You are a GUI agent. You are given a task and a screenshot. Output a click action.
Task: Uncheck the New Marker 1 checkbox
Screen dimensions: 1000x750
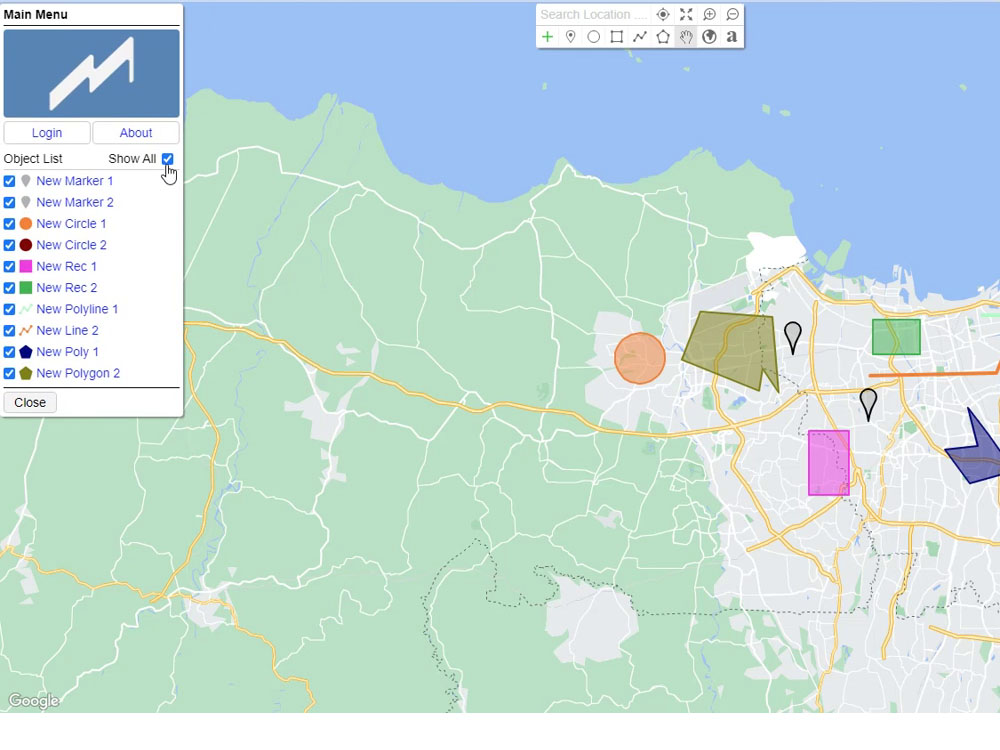pos(10,181)
